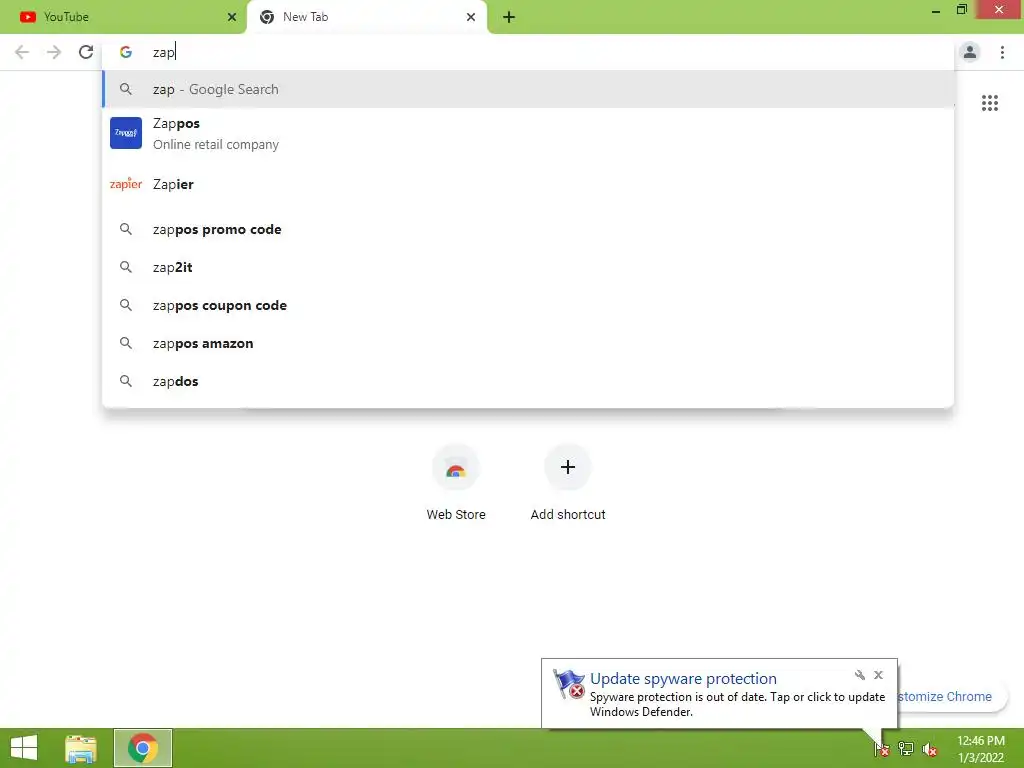The width and height of the screenshot is (1024, 768).
Task: Open the Chrome profile avatar
Action: point(970,52)
